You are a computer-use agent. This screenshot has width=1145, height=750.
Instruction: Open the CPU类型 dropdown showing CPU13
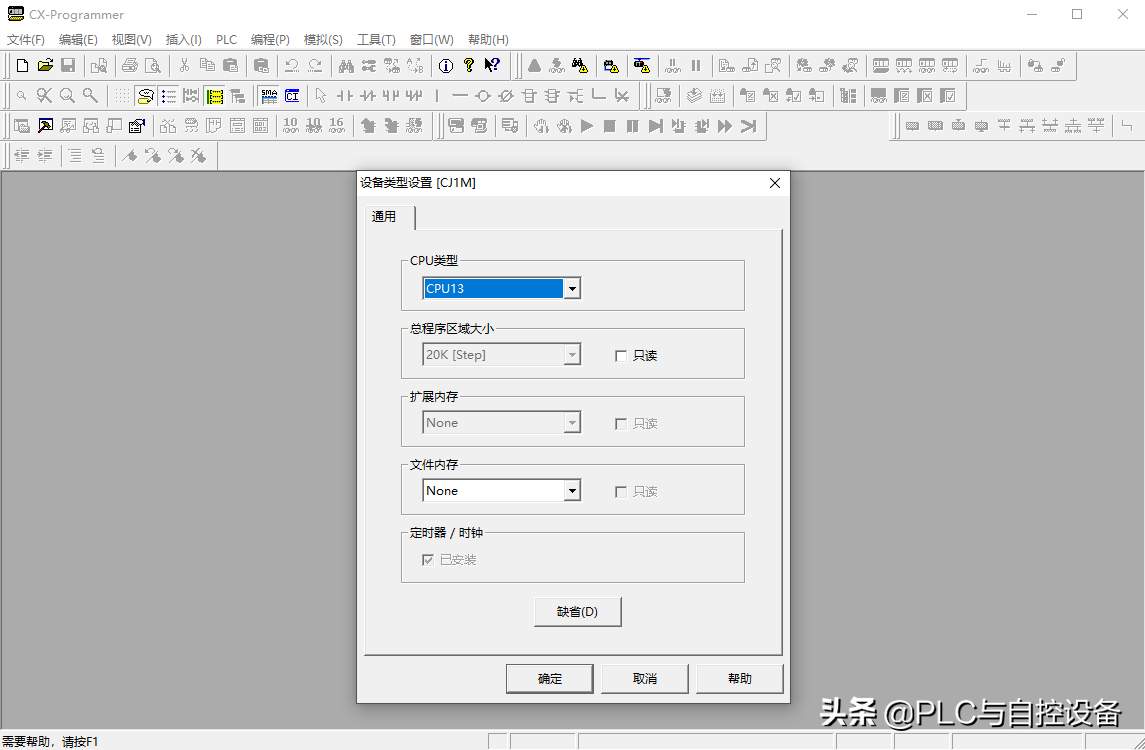click(572, 289)
